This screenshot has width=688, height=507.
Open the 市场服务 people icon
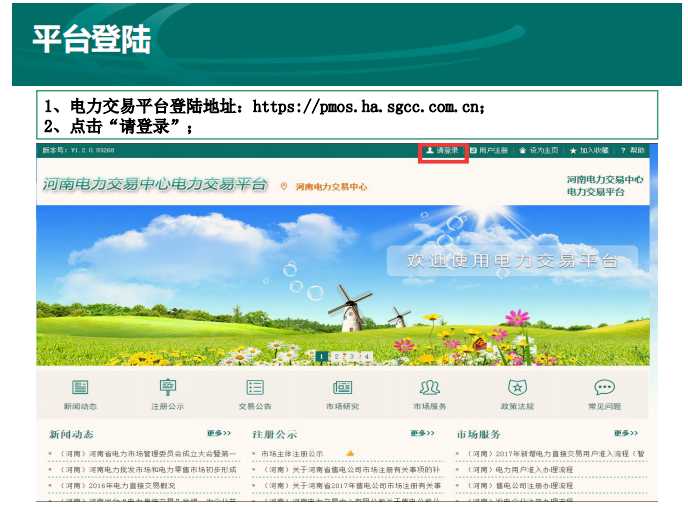point(429,388)
